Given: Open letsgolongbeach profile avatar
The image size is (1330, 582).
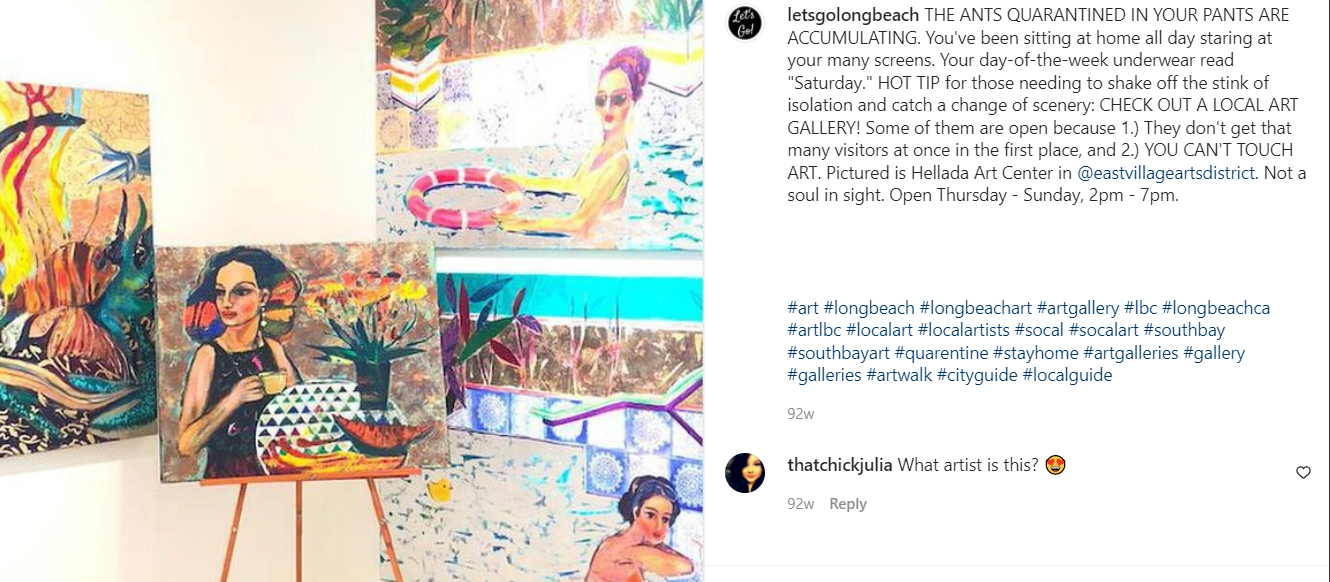Looking at the screenshot, I should click(744, 23).
